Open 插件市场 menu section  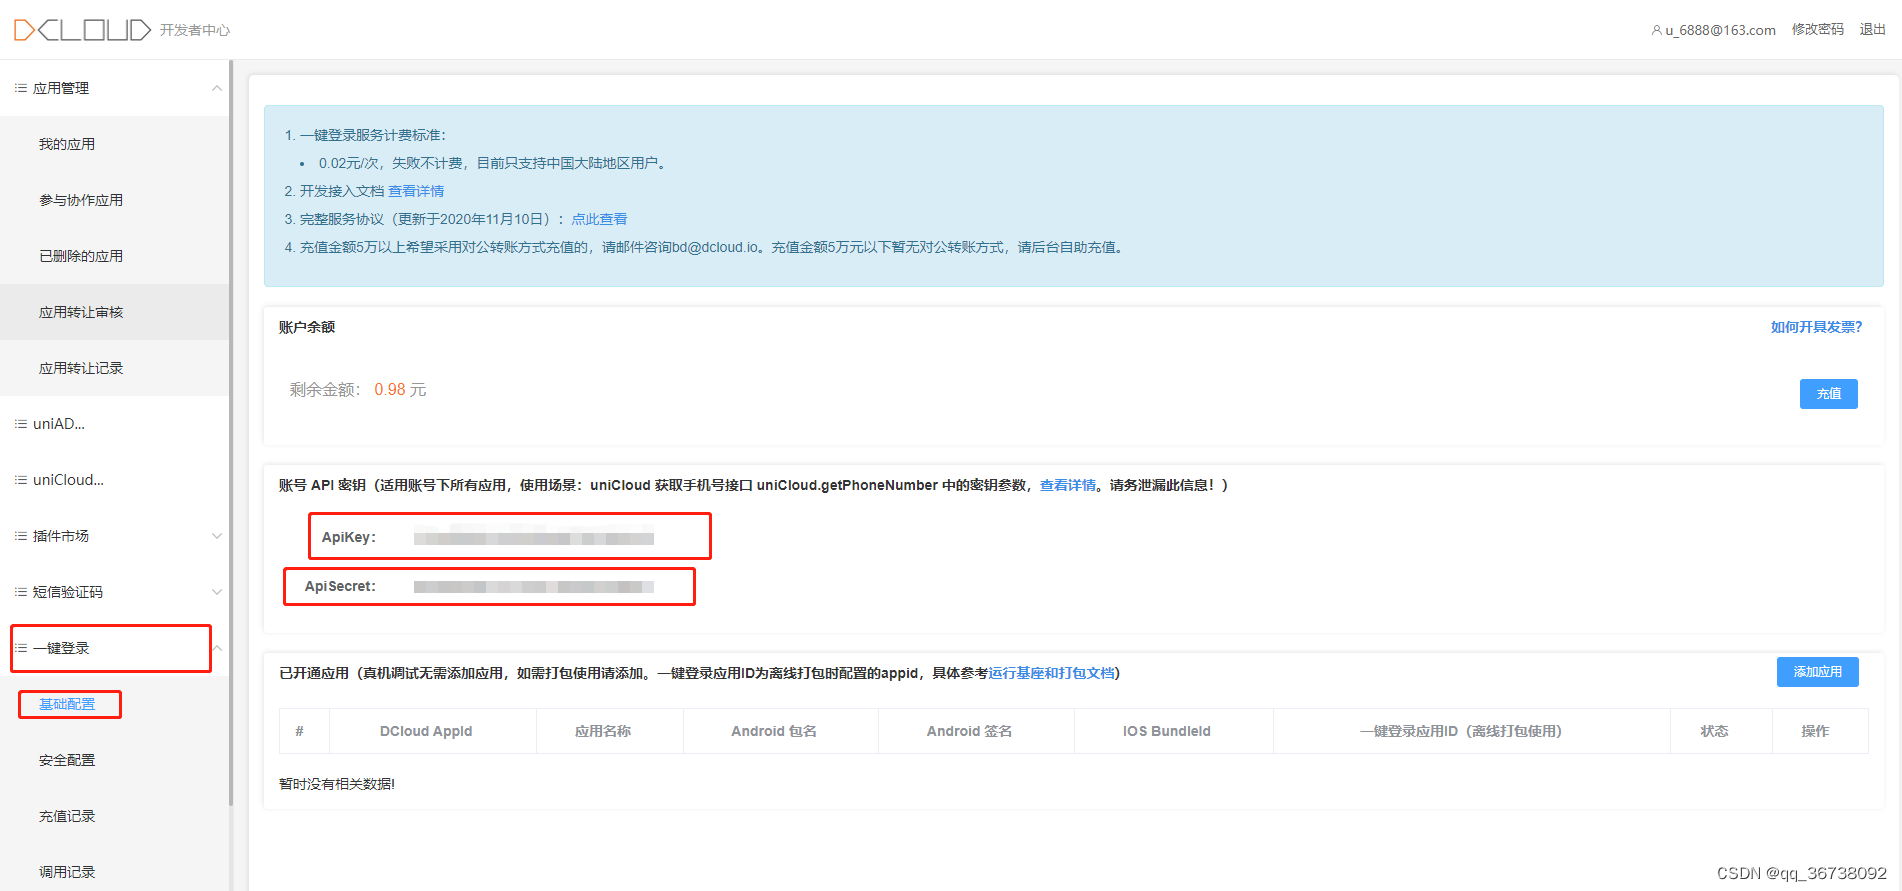click(x=61, y=536)
